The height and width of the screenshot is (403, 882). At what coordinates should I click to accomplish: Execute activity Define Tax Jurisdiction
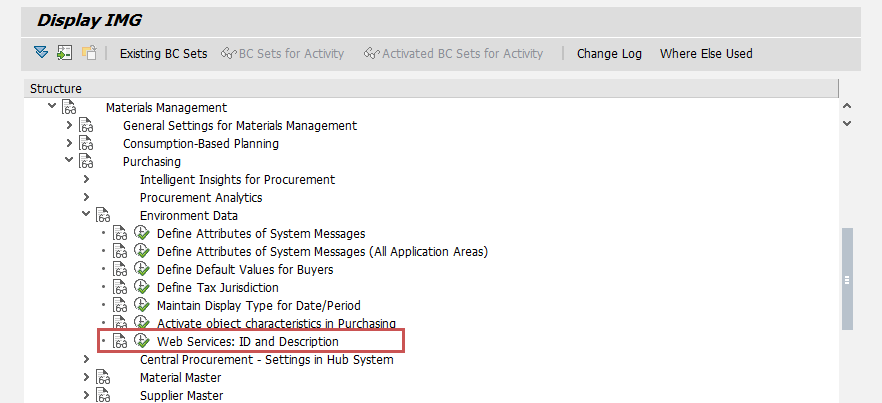pyautogui.click(x=142, y=287)
